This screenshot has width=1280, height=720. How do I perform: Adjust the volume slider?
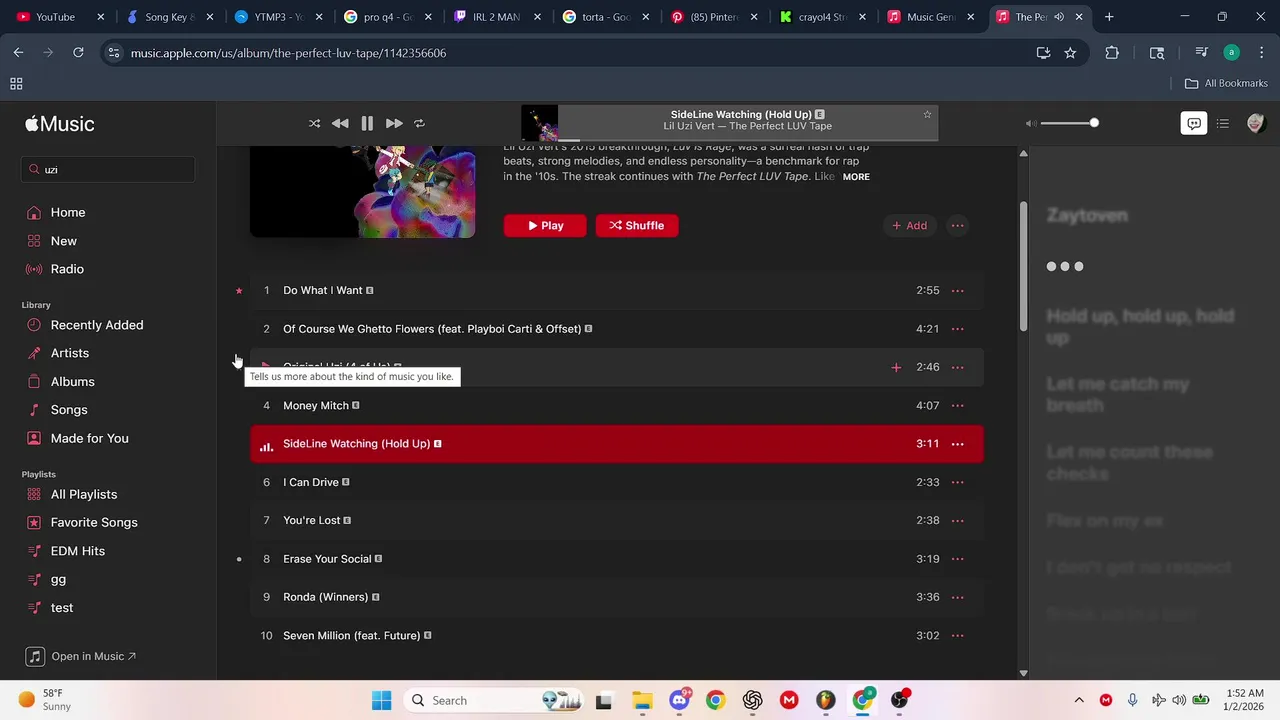point(1069,123)
